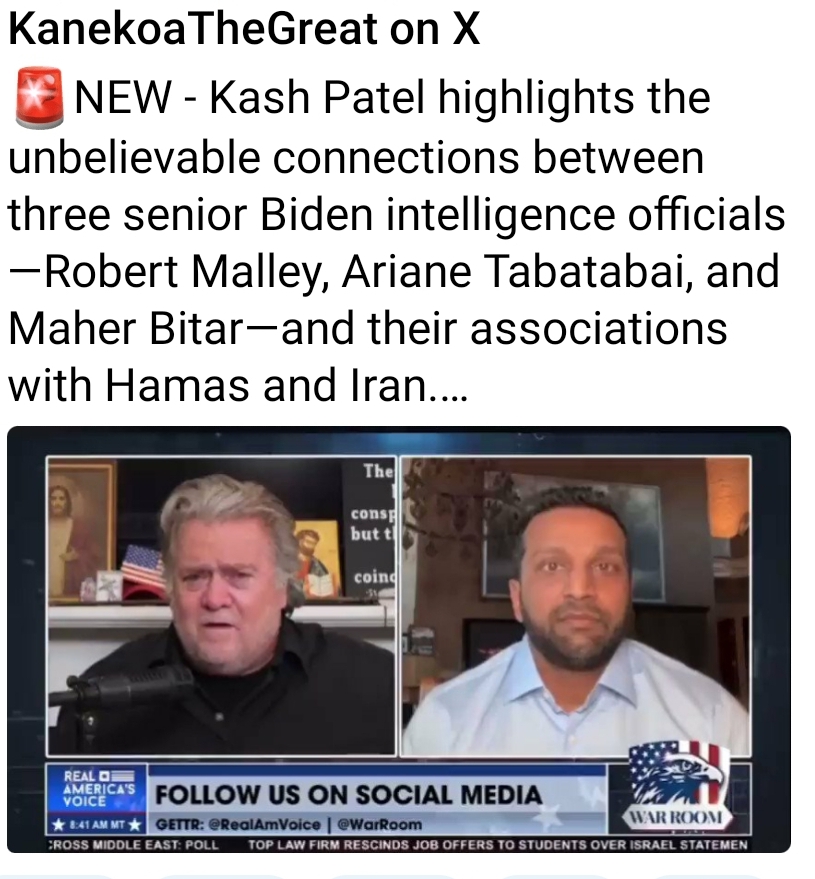Viewport: 815px width, 879px height.
Task: Click the 8:41 AM MT time label
Action: [95, 825]
